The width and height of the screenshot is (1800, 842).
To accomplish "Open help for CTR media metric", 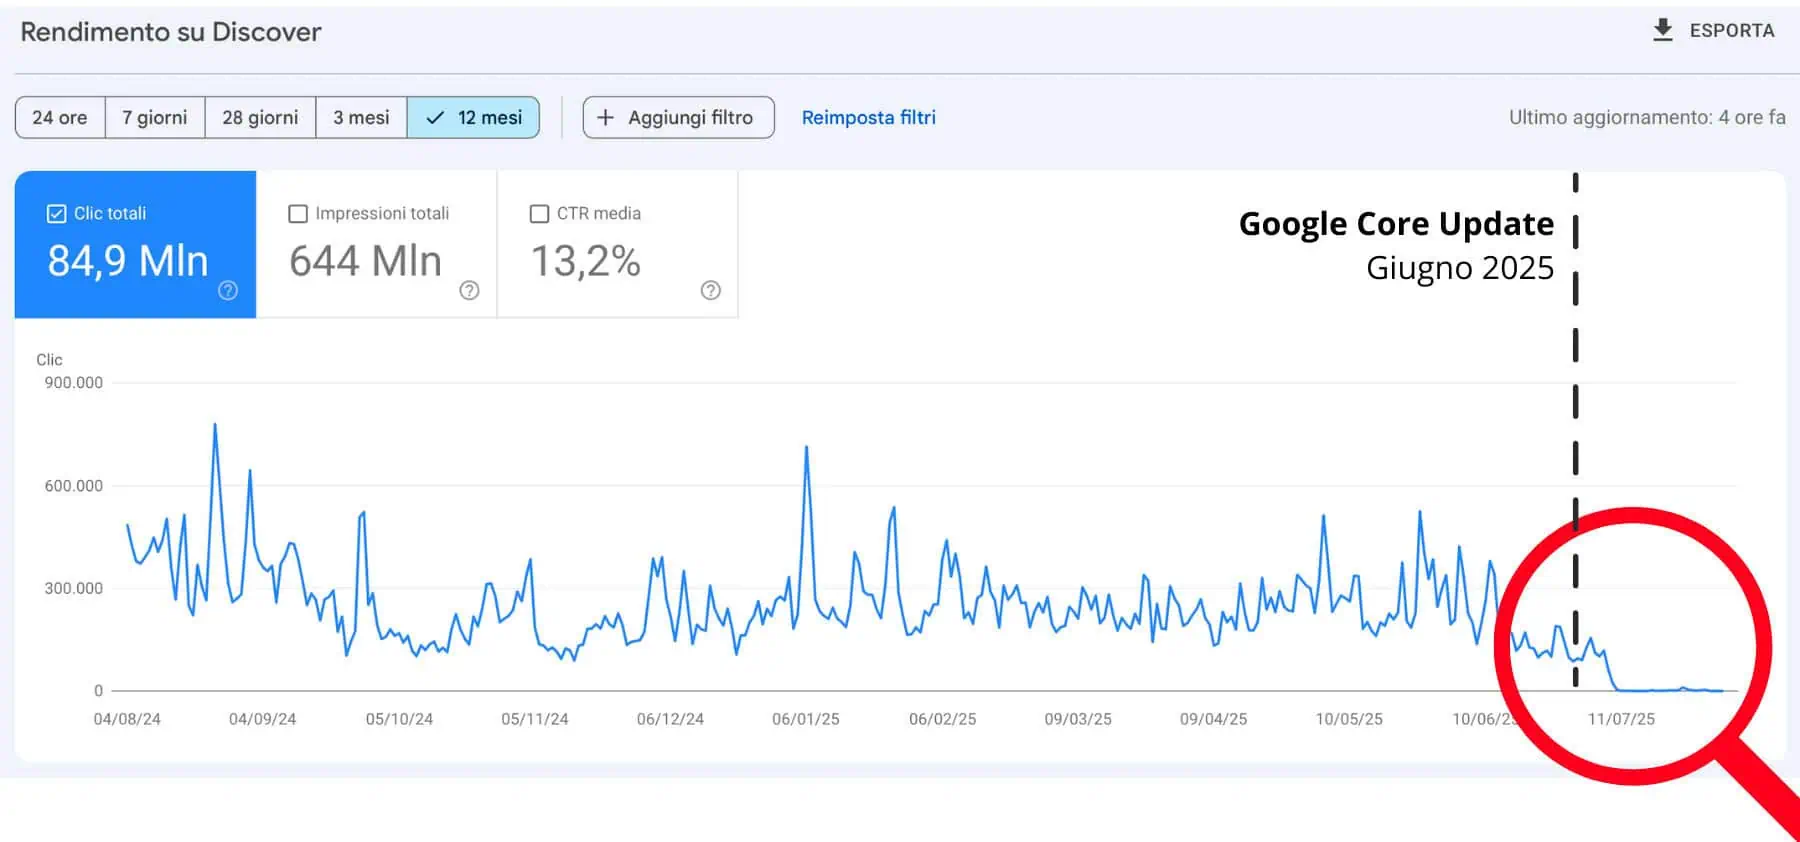I will [x=711, y=290].
